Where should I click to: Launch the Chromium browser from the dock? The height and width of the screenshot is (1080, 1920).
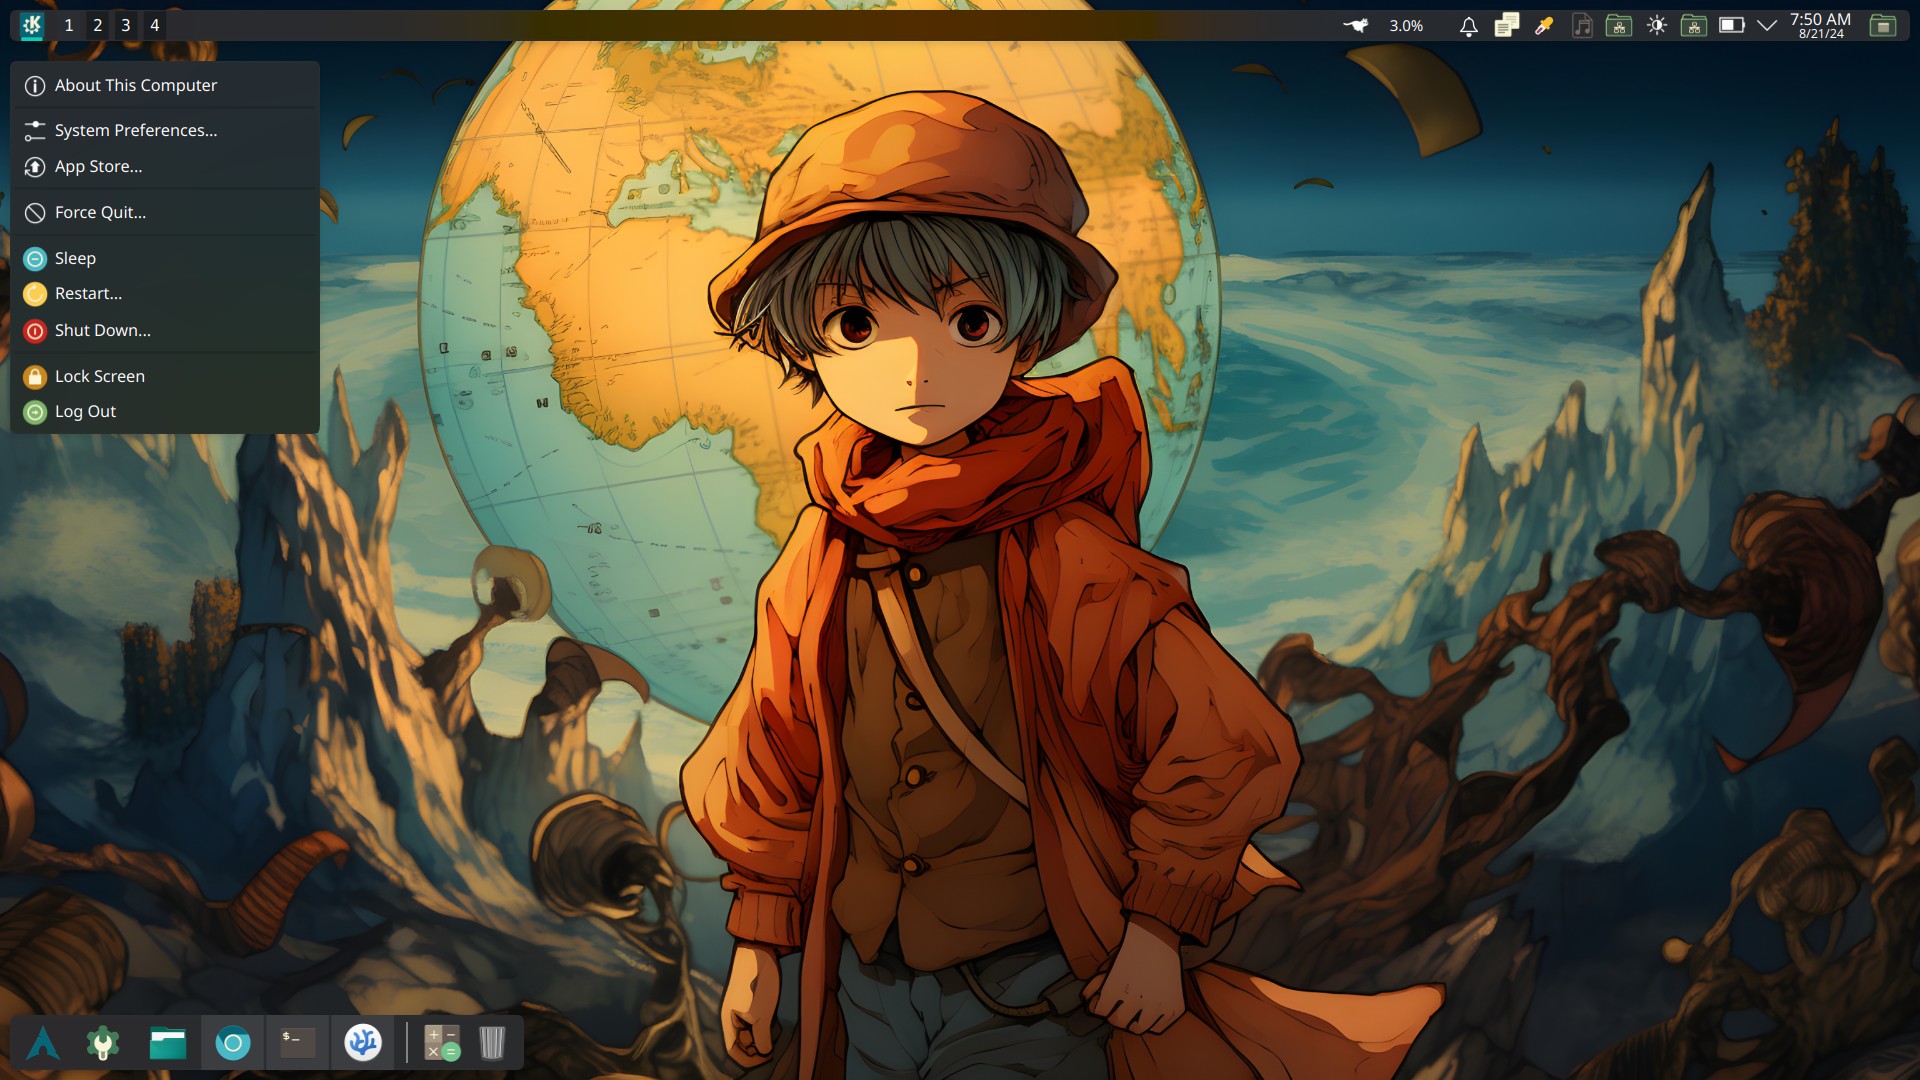233,1043
